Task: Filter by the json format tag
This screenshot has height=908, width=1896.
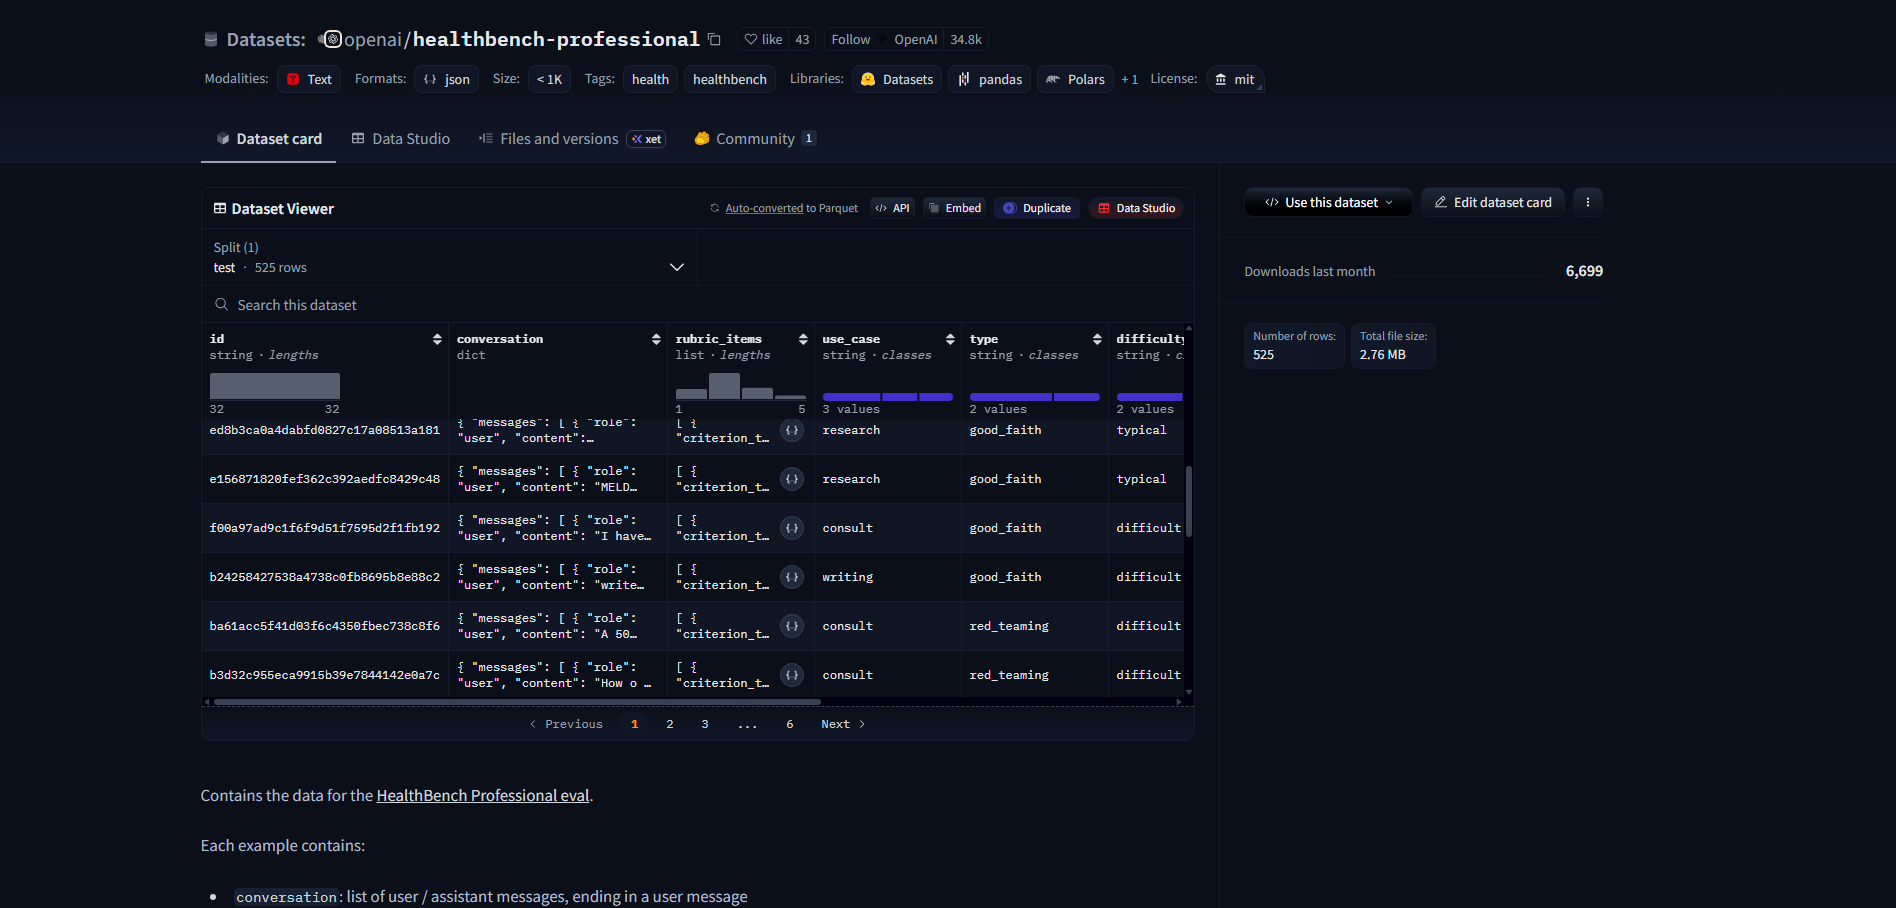Action: point(447,79)
